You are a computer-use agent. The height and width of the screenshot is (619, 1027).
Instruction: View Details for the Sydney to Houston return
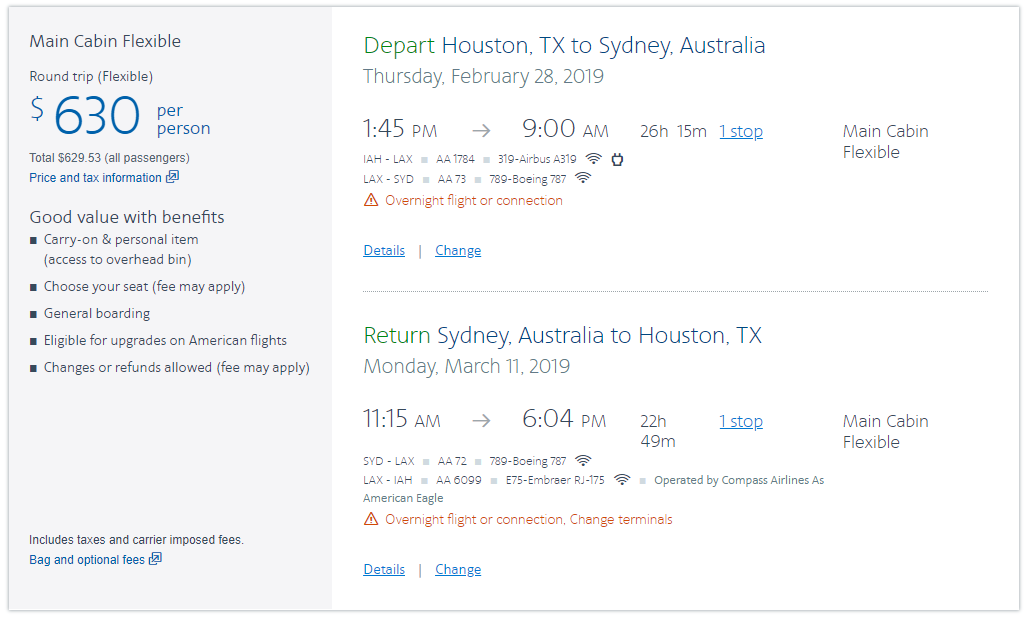[384, 570]
